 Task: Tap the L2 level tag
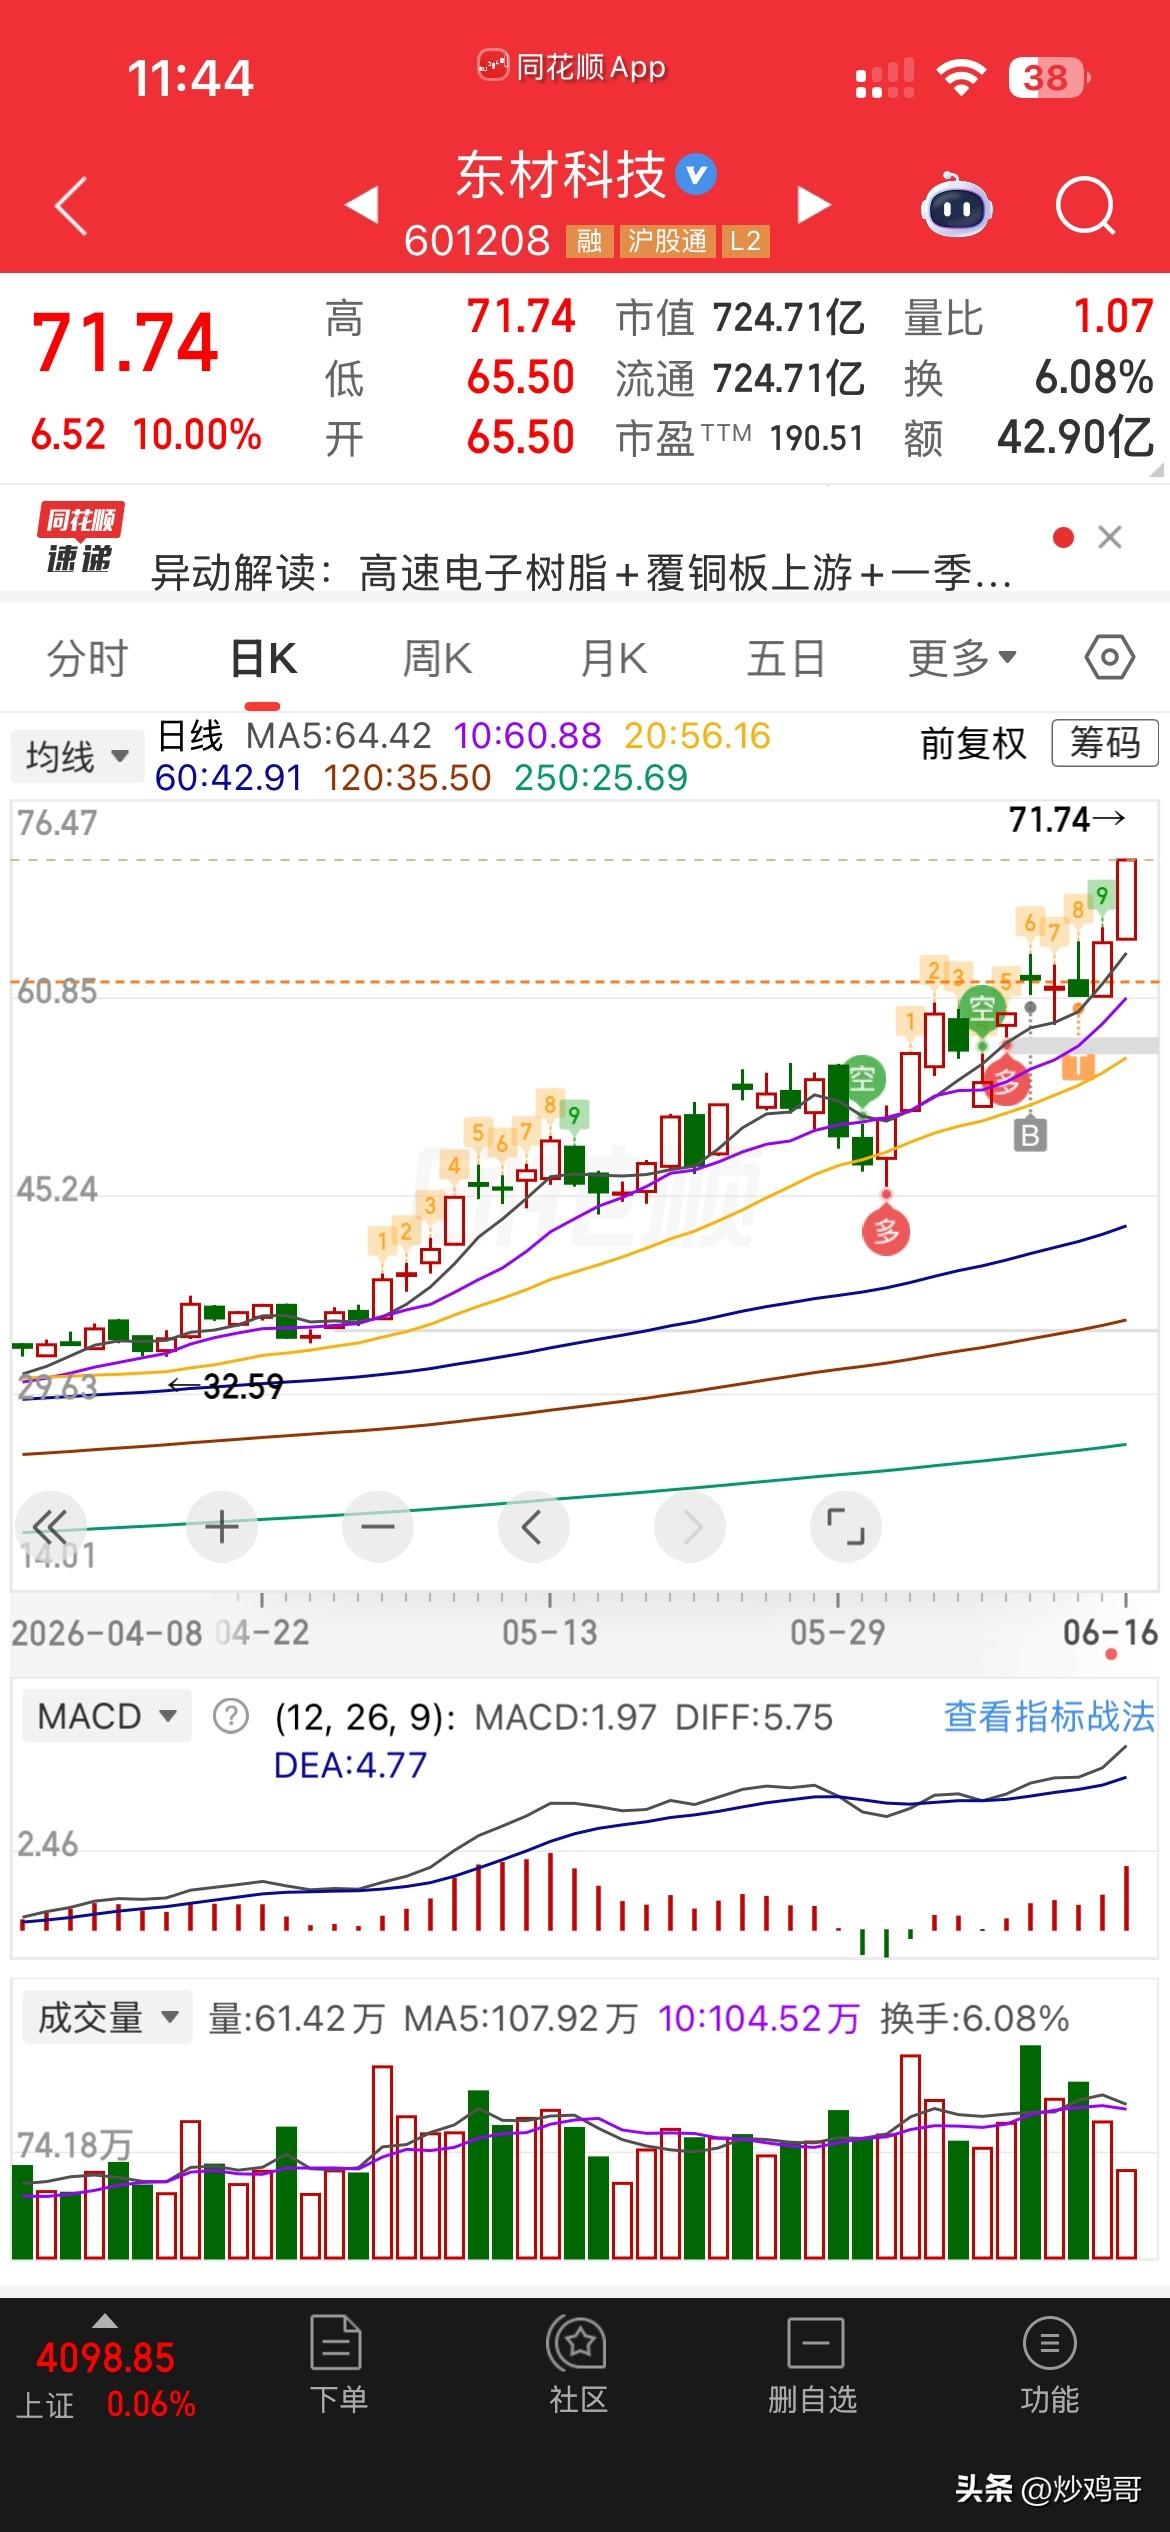pyautogui.click(x=746, y=241)
